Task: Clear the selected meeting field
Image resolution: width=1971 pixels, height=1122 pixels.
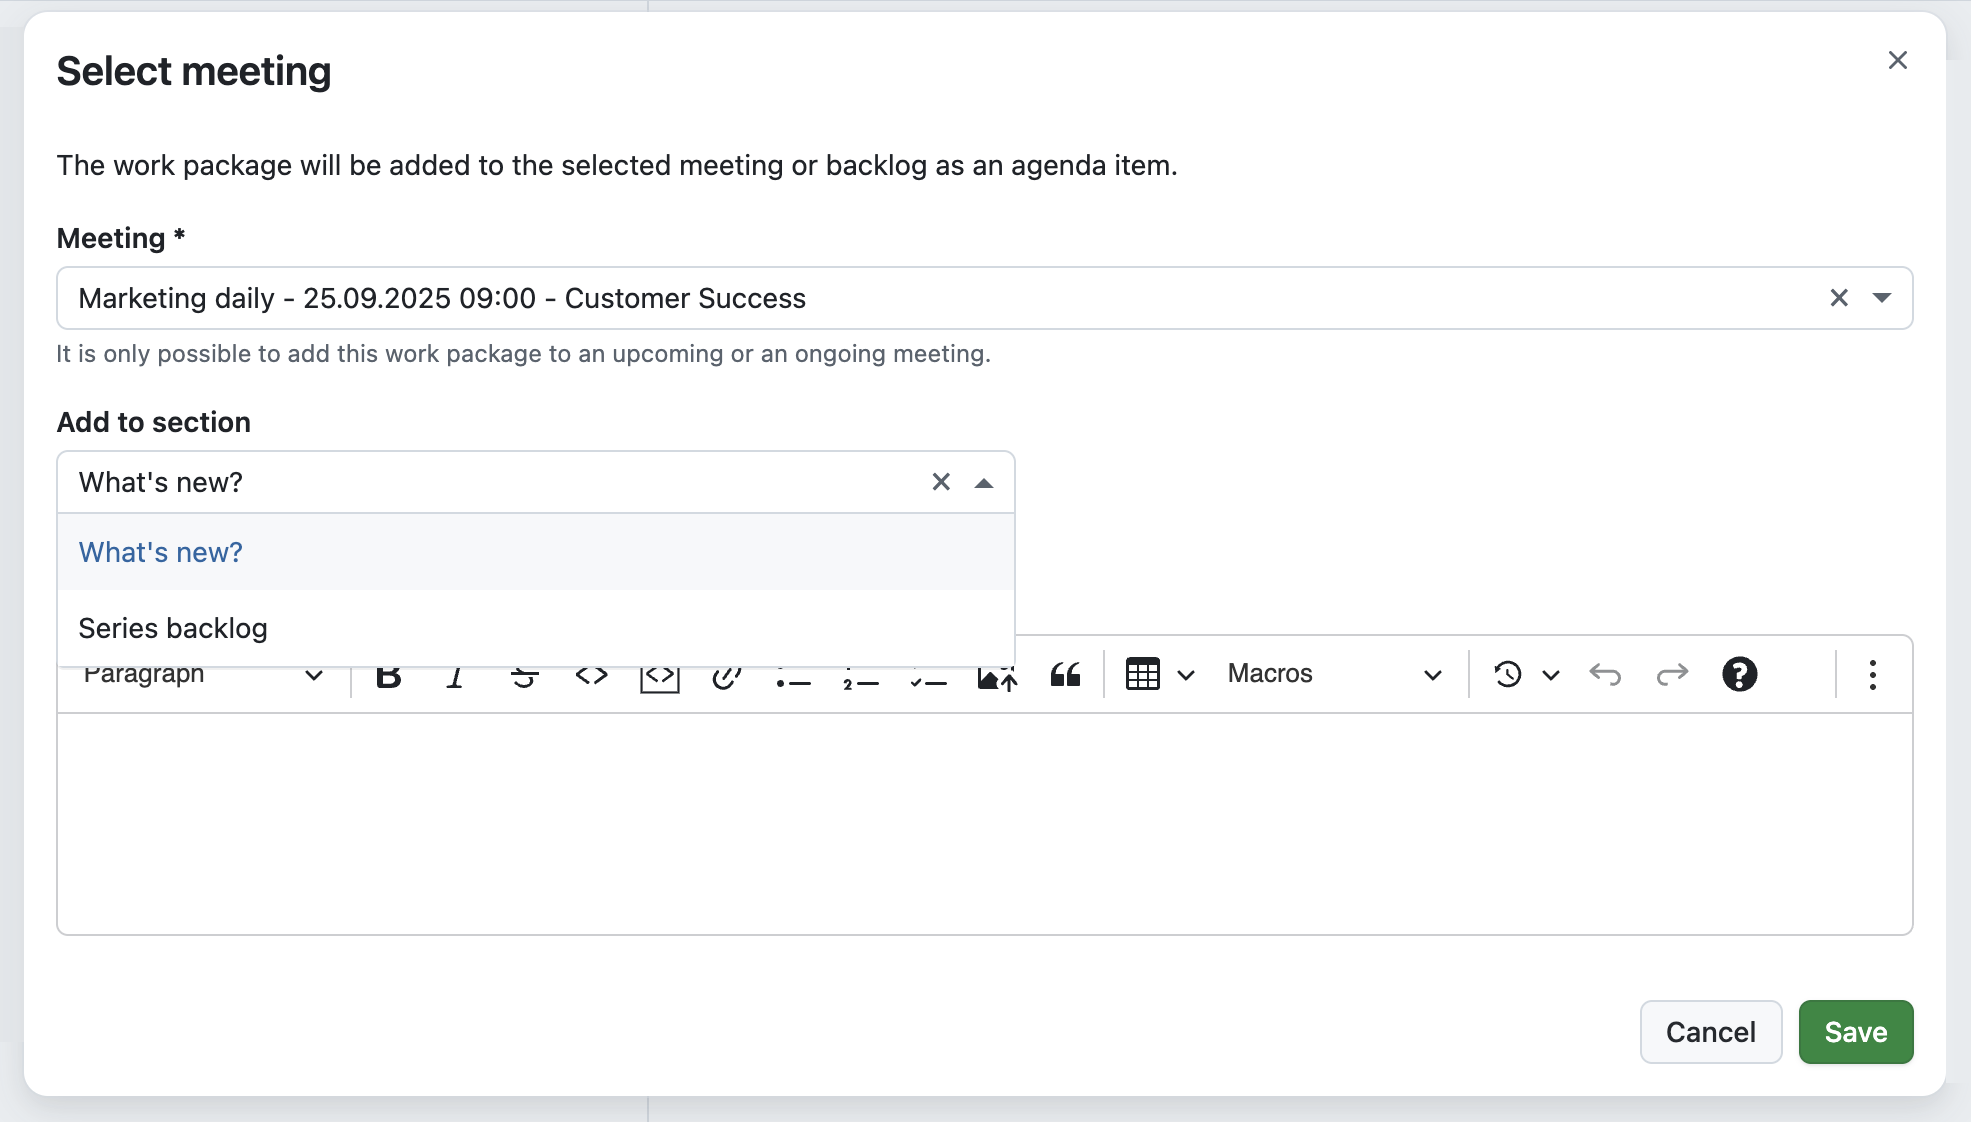Action: point(1838,298)
